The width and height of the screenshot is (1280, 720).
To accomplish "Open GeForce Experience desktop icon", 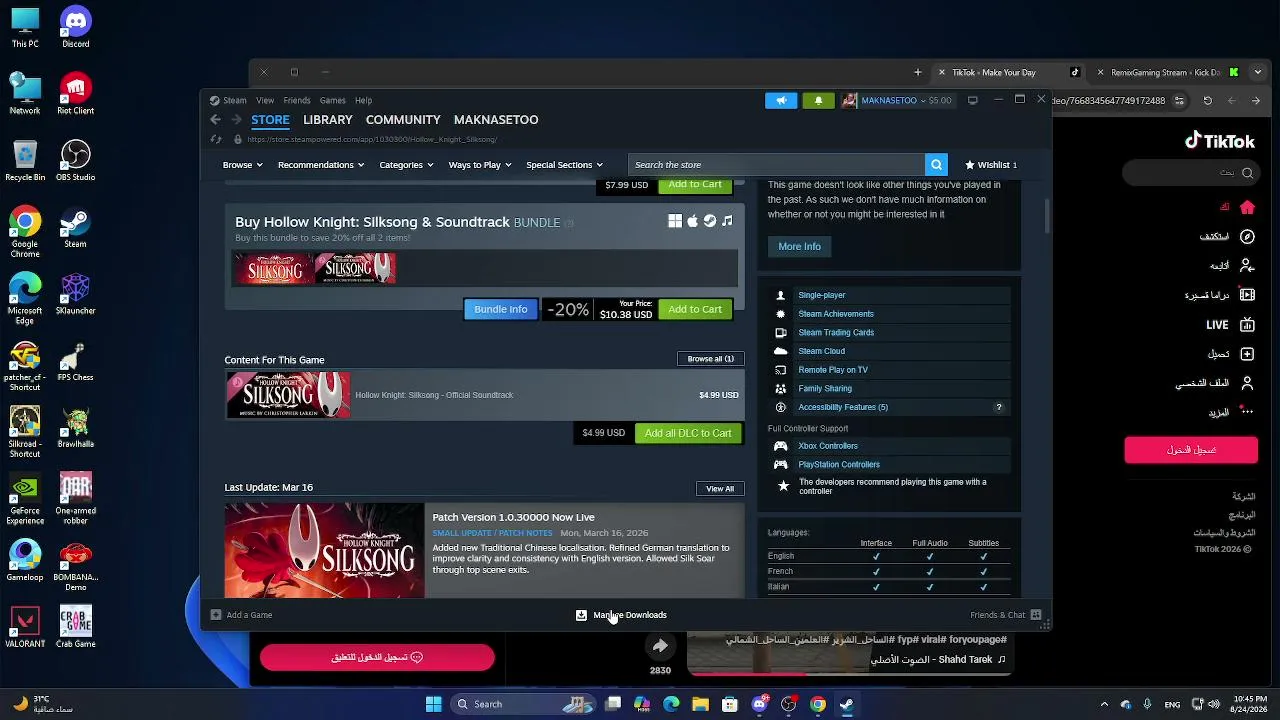I will (25, 499).
